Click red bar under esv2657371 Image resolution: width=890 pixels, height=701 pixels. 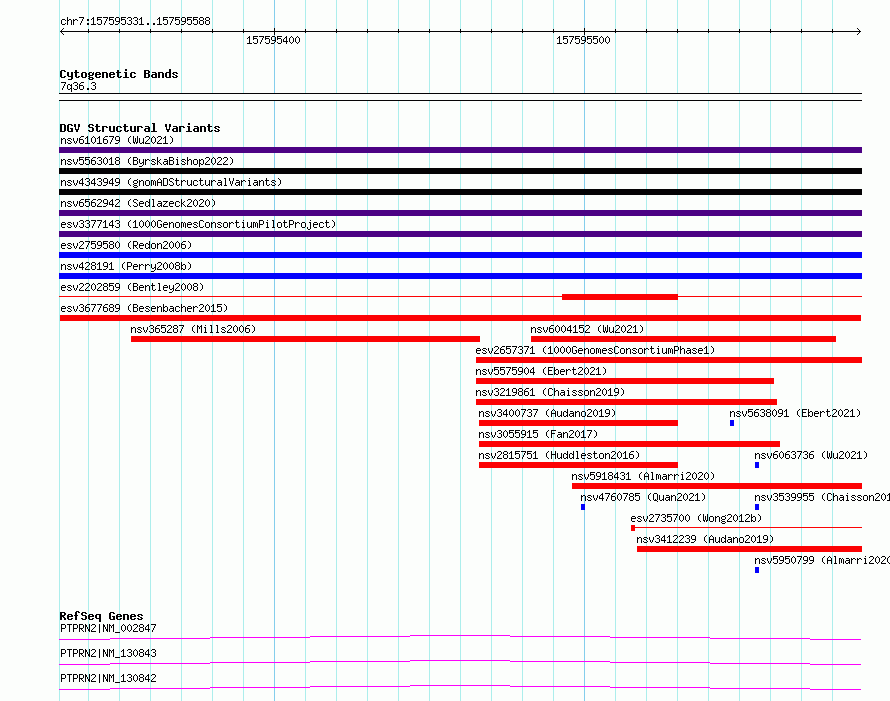pos(669,360)
